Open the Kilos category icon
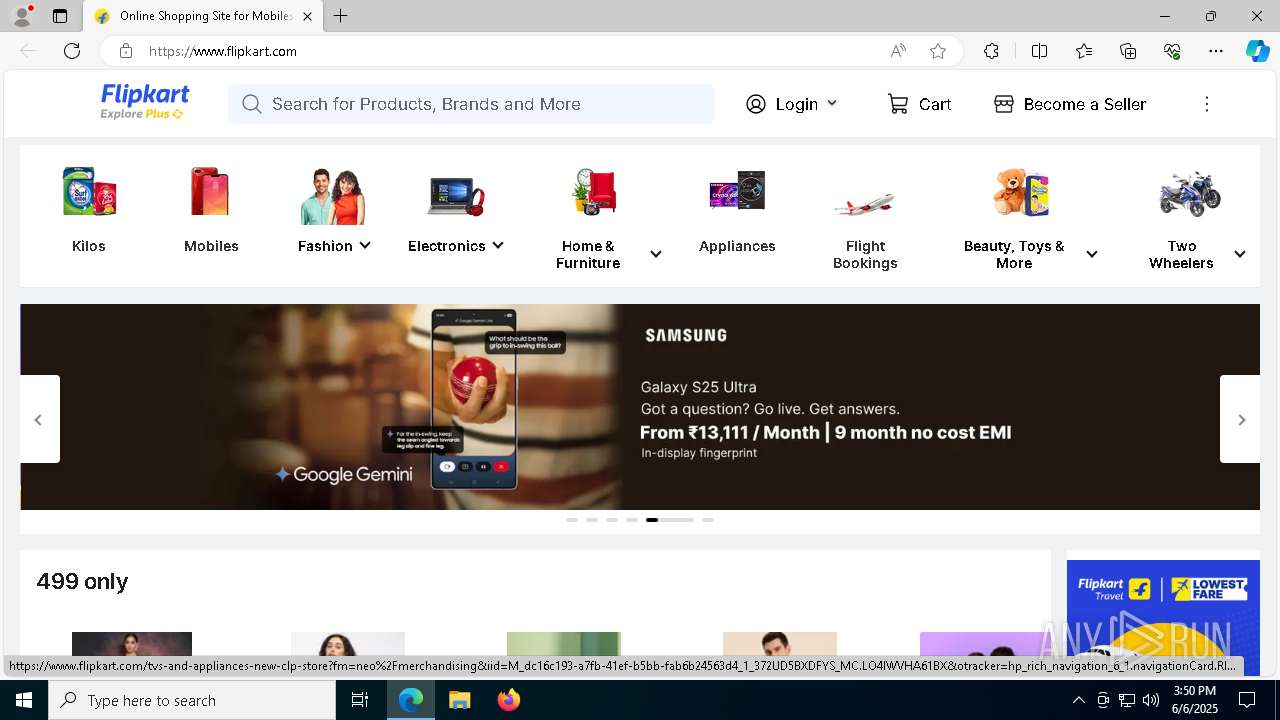Screen dimensions: 1280x720 [89, 191]
